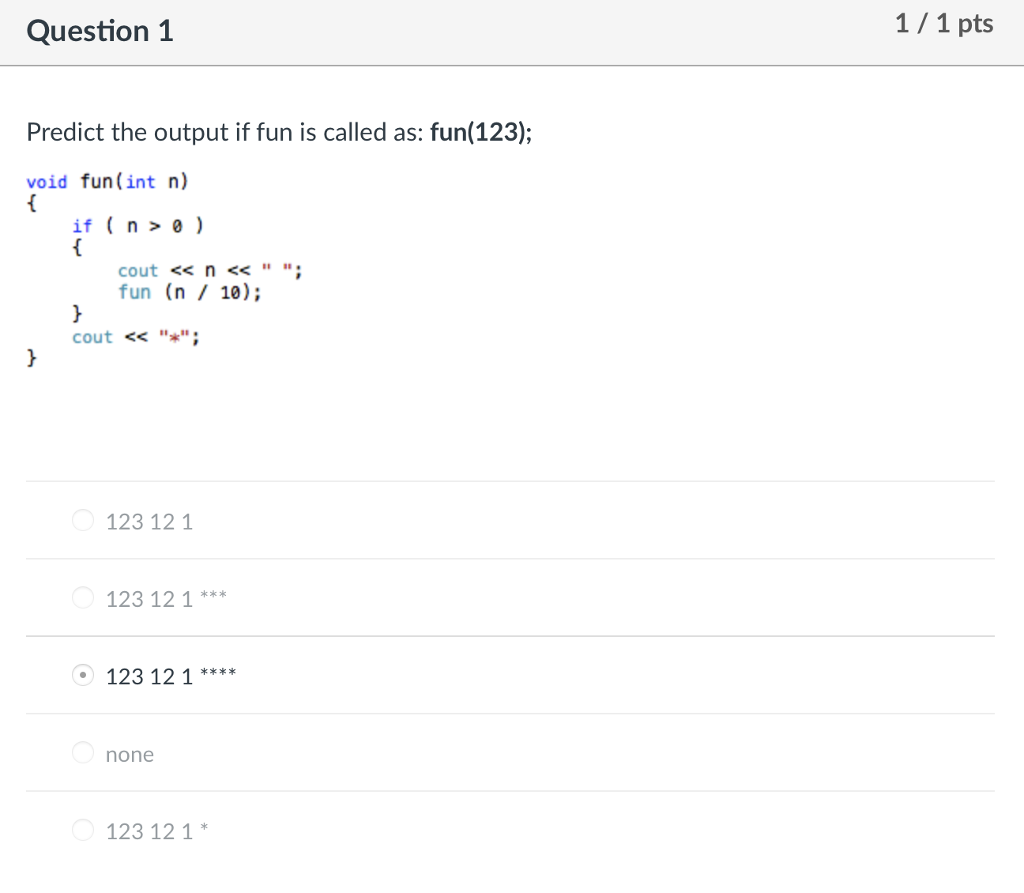Click the "void fun(int n)" code line
This screenshot has height=893, width=1024.
click(x=107, y=181)
